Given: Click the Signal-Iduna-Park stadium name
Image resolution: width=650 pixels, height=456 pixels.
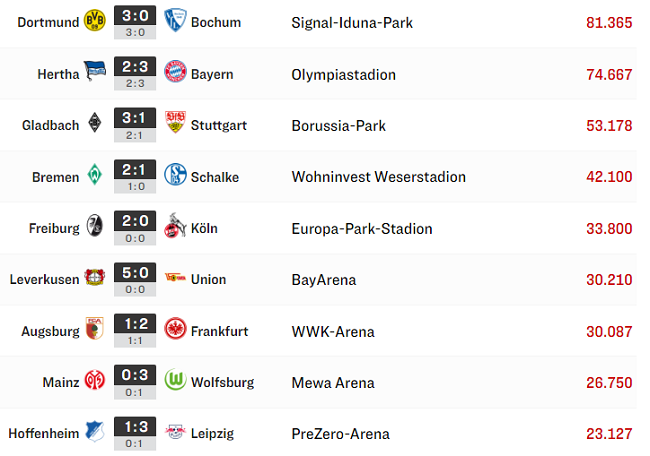Looking at the screenshot, I should 352,23.
